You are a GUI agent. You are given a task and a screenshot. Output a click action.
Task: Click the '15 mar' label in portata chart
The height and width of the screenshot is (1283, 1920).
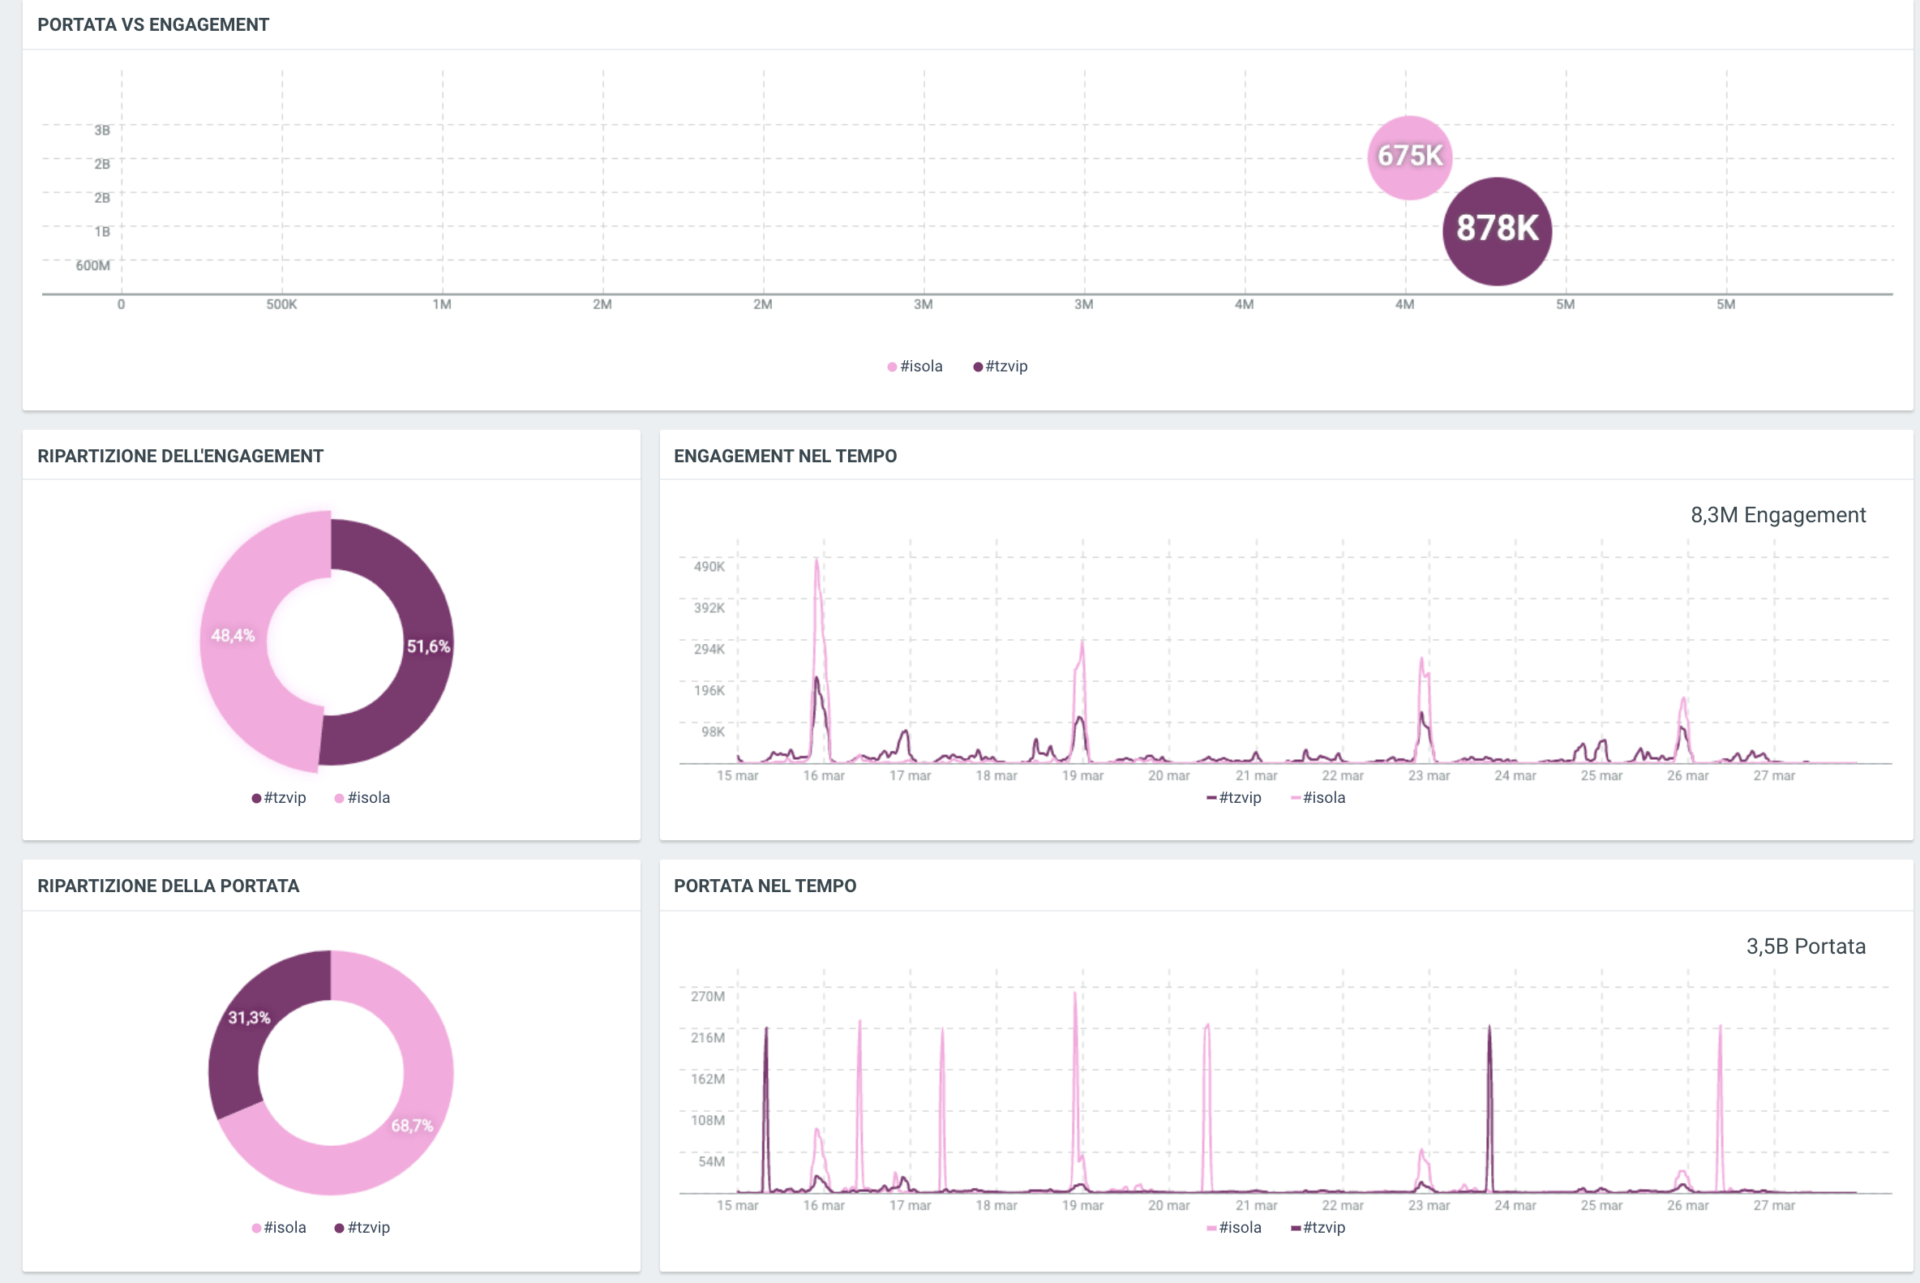click(x=737, y=1205)
